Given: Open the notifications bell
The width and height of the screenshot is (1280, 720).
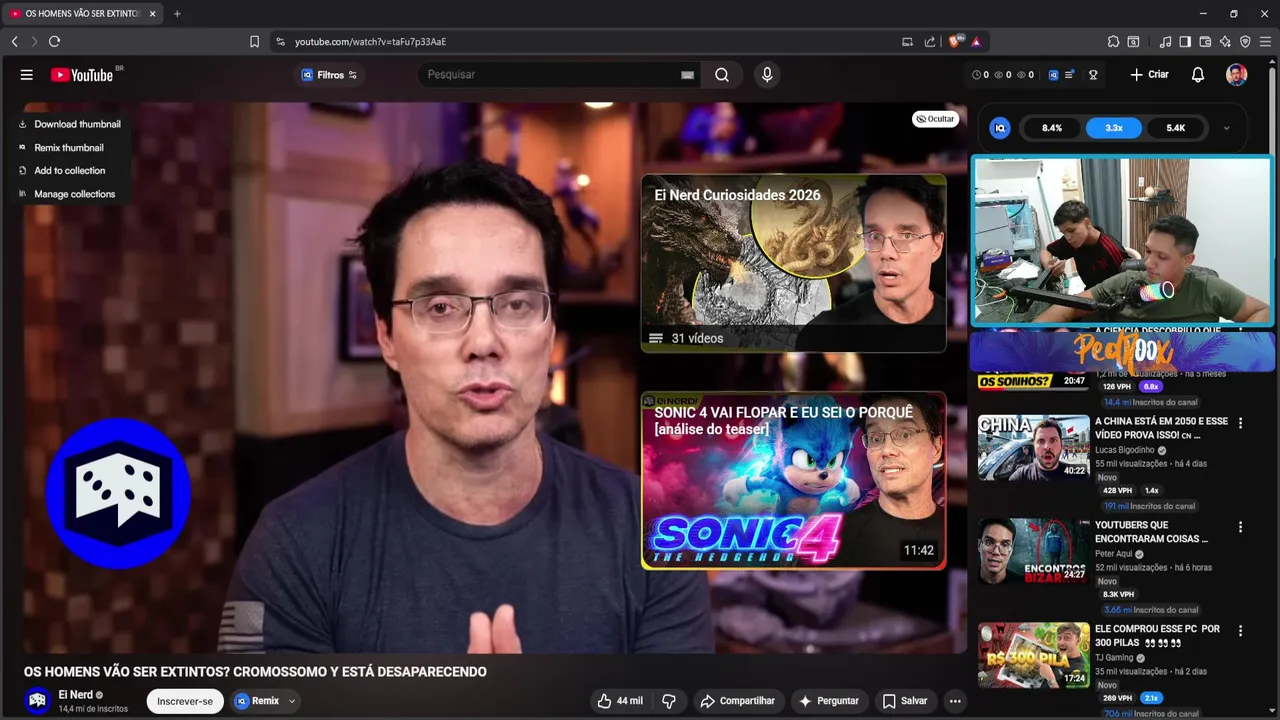Looking at the screenshot, I should (1198, 75).
